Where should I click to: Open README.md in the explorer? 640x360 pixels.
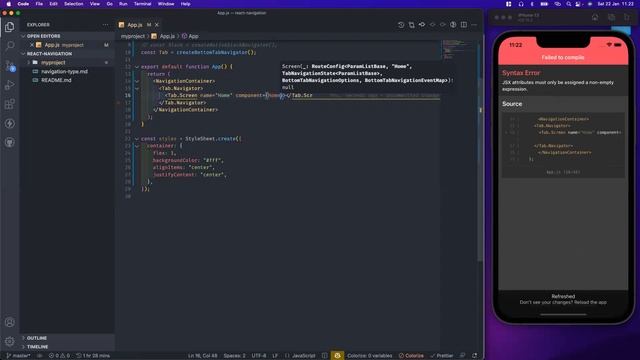(56, 80)
